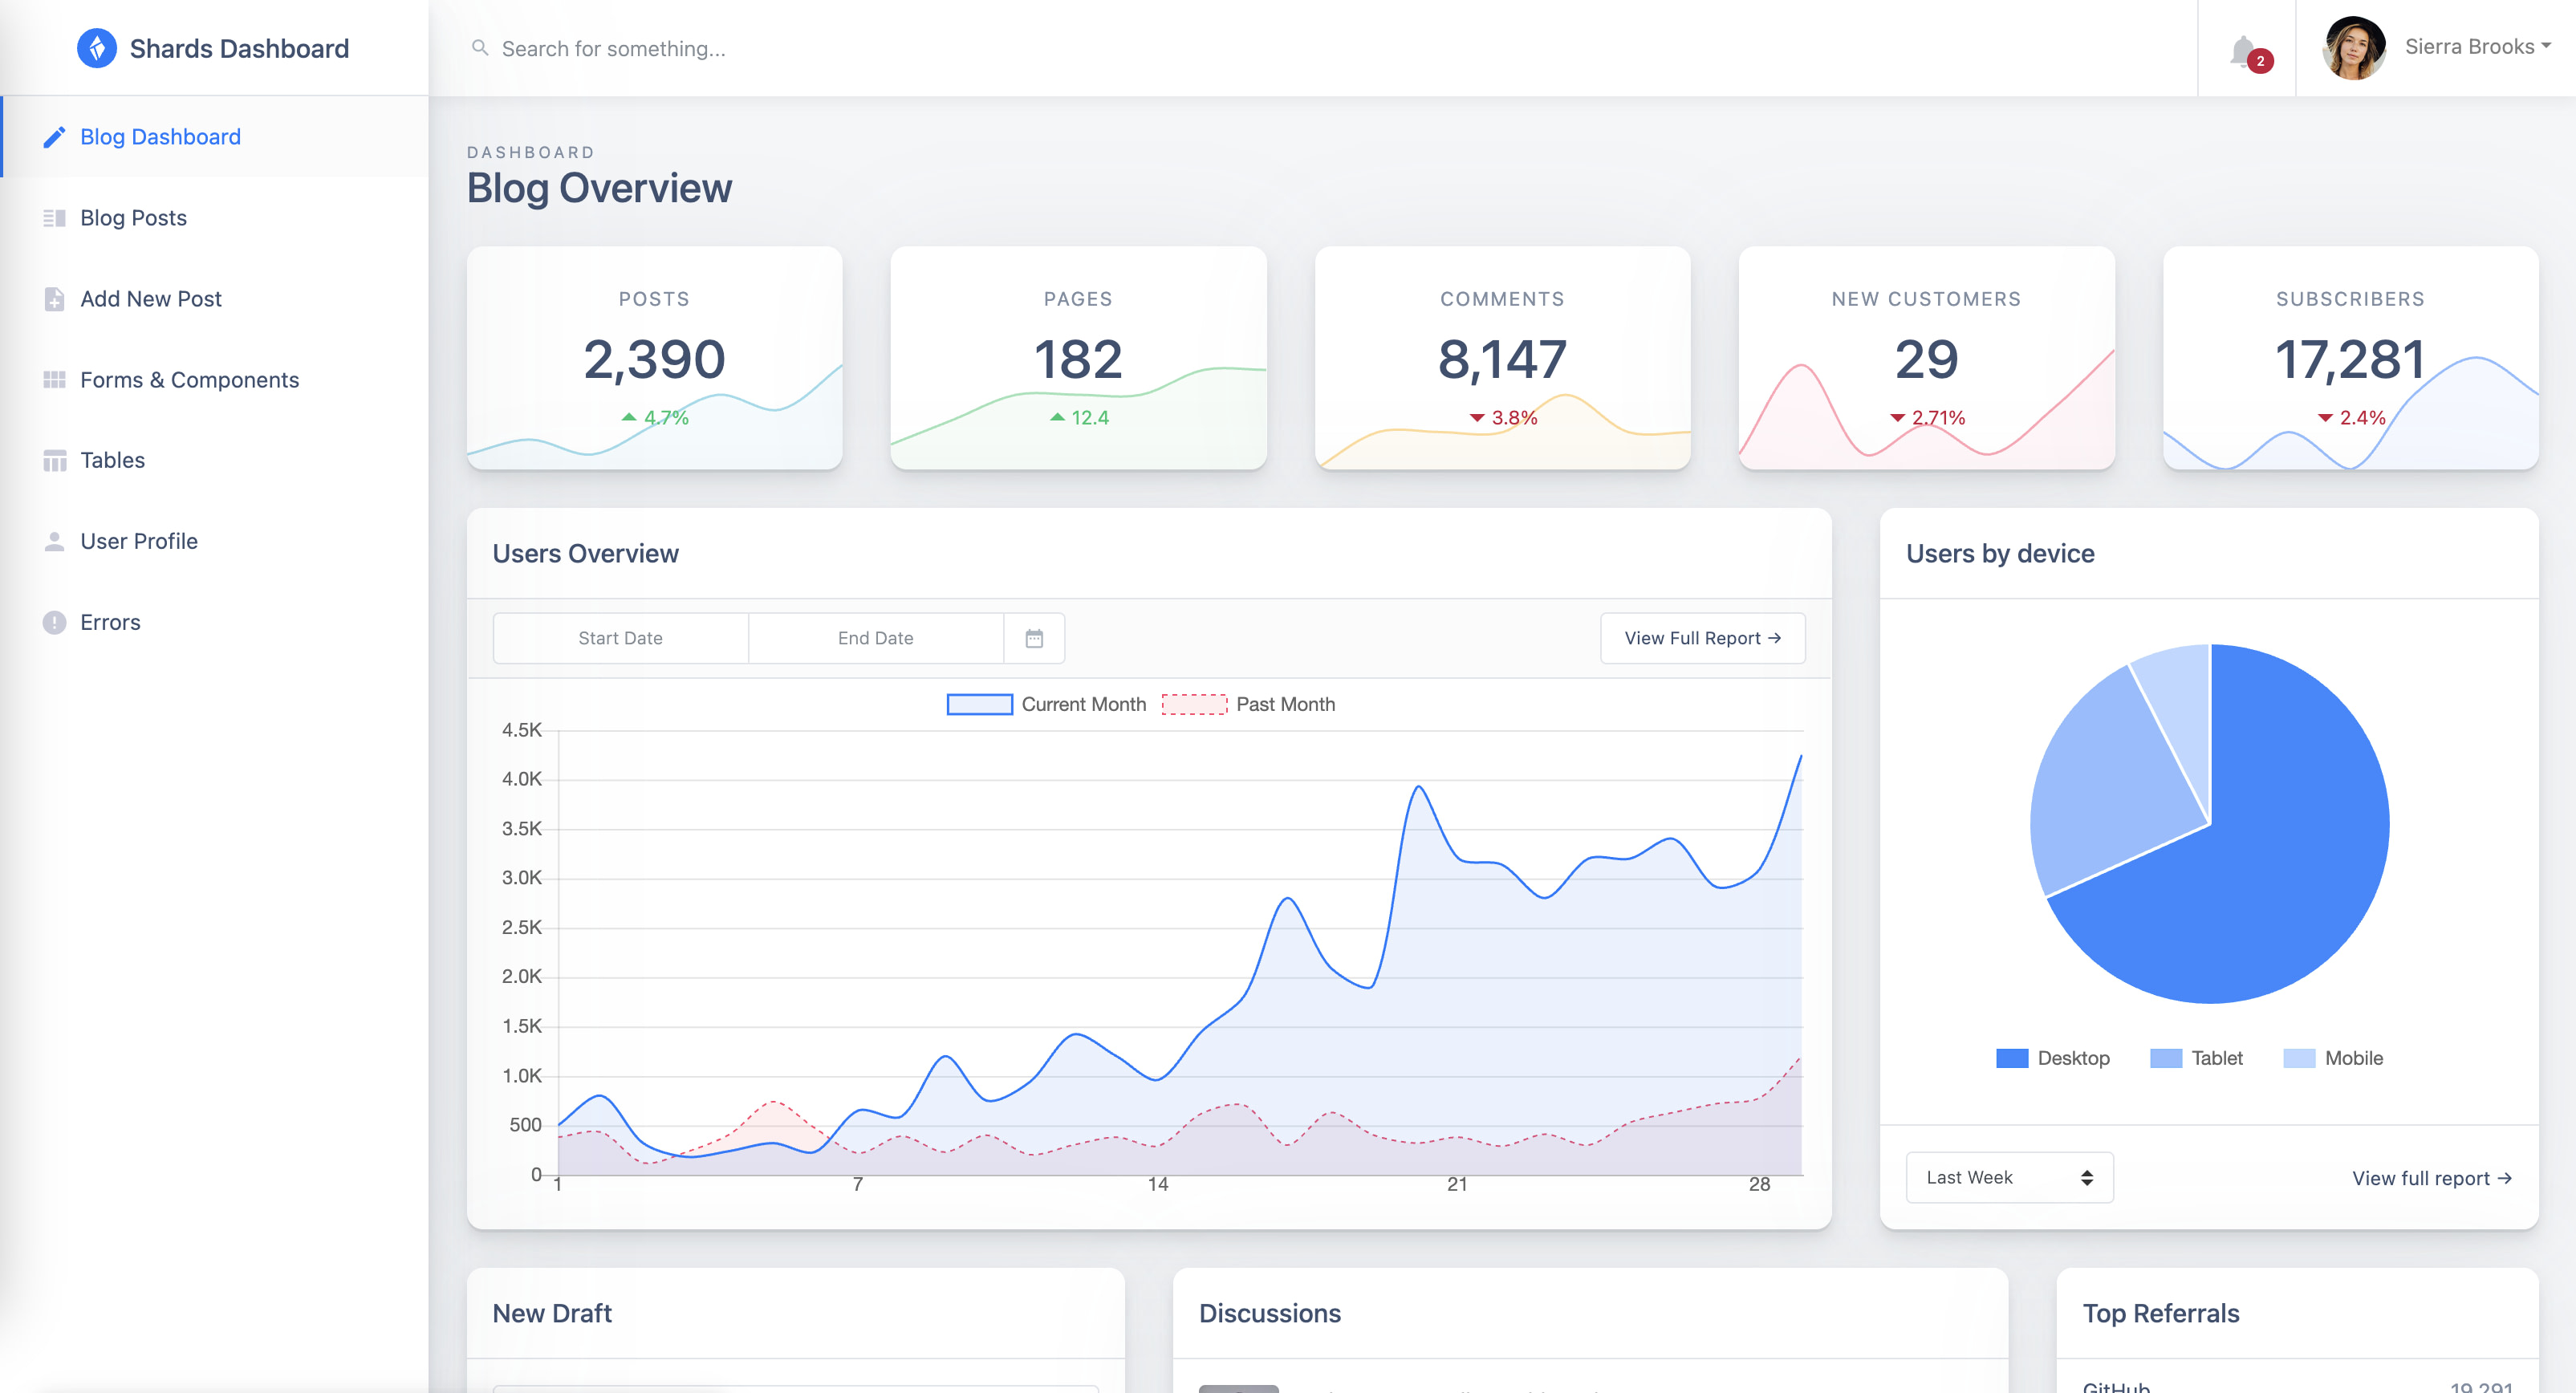2576x1393 pixels.
Task: Click the Start Date input field
Action: click(620, 637)
